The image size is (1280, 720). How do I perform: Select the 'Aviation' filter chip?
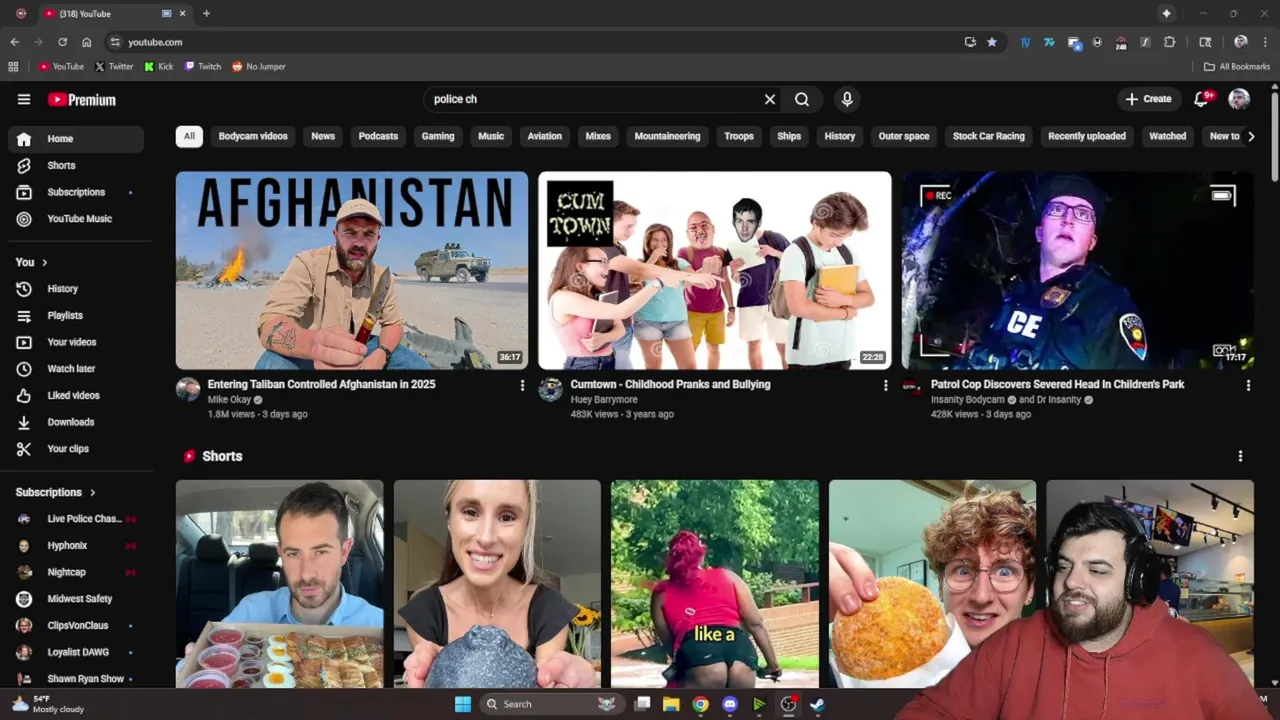pos(545,136)
